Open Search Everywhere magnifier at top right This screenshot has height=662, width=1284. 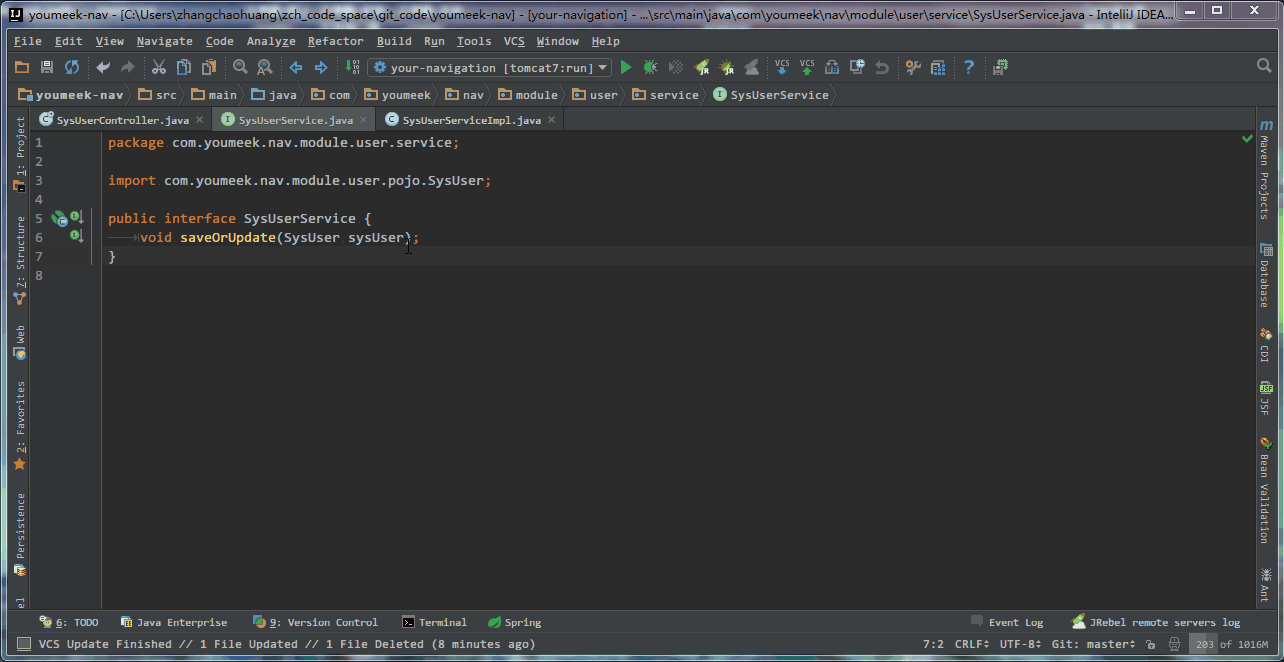click(x=1264, y=66)
